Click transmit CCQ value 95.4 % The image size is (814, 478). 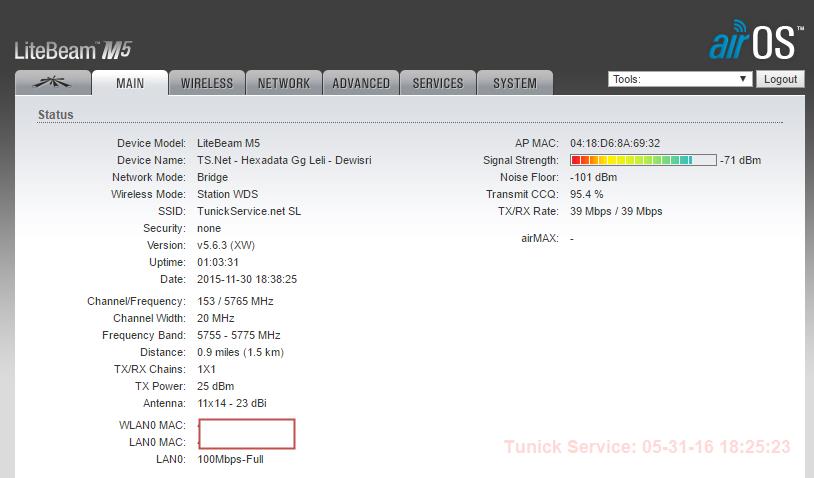587,194
